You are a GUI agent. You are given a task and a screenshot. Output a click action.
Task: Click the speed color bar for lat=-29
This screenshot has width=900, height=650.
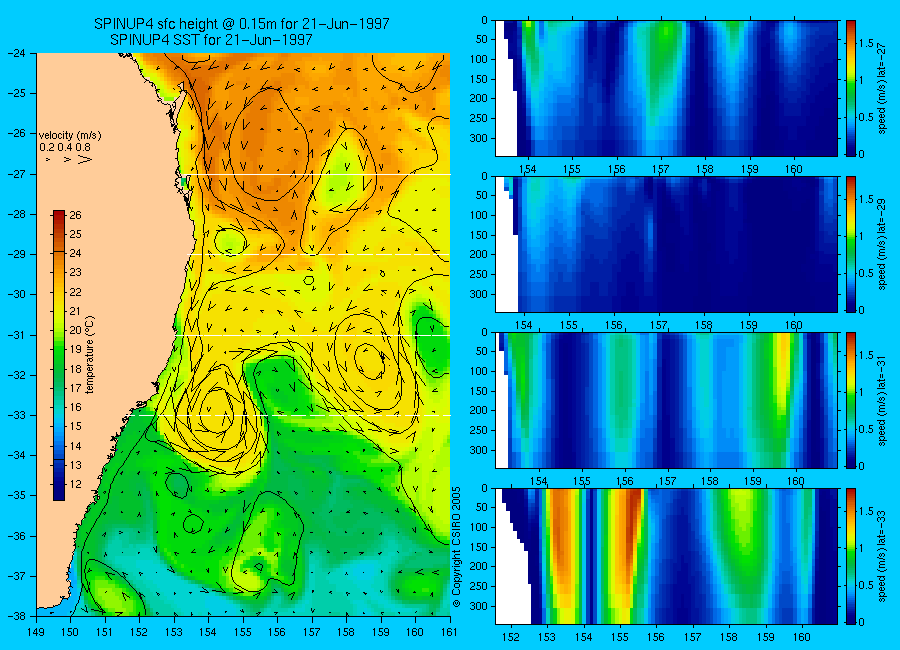pyautogui.click(x=850, y=244)
